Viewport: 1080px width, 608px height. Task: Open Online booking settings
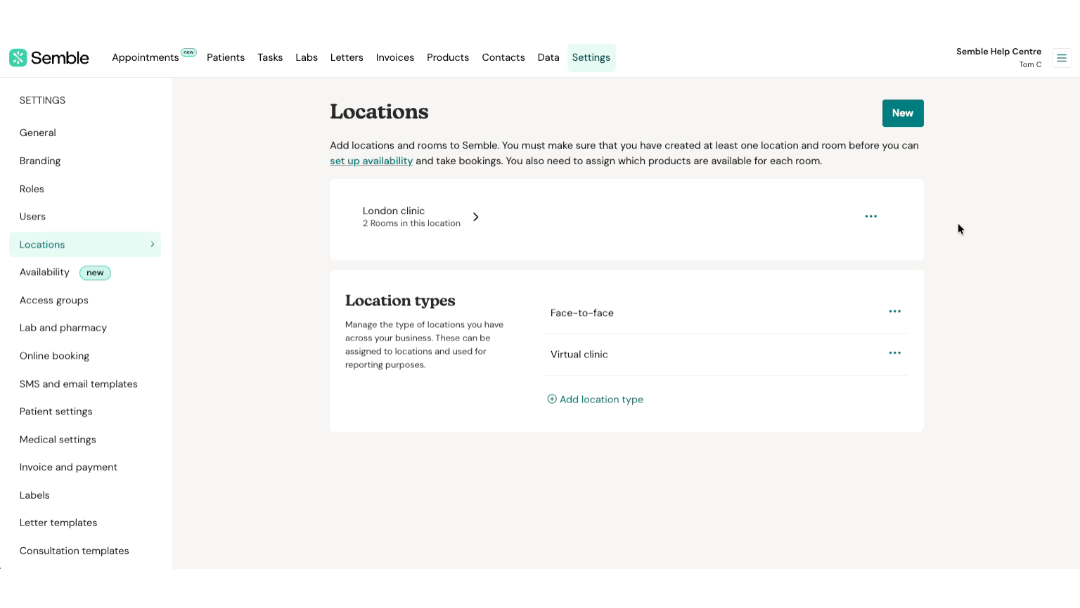tap(54, 356)
